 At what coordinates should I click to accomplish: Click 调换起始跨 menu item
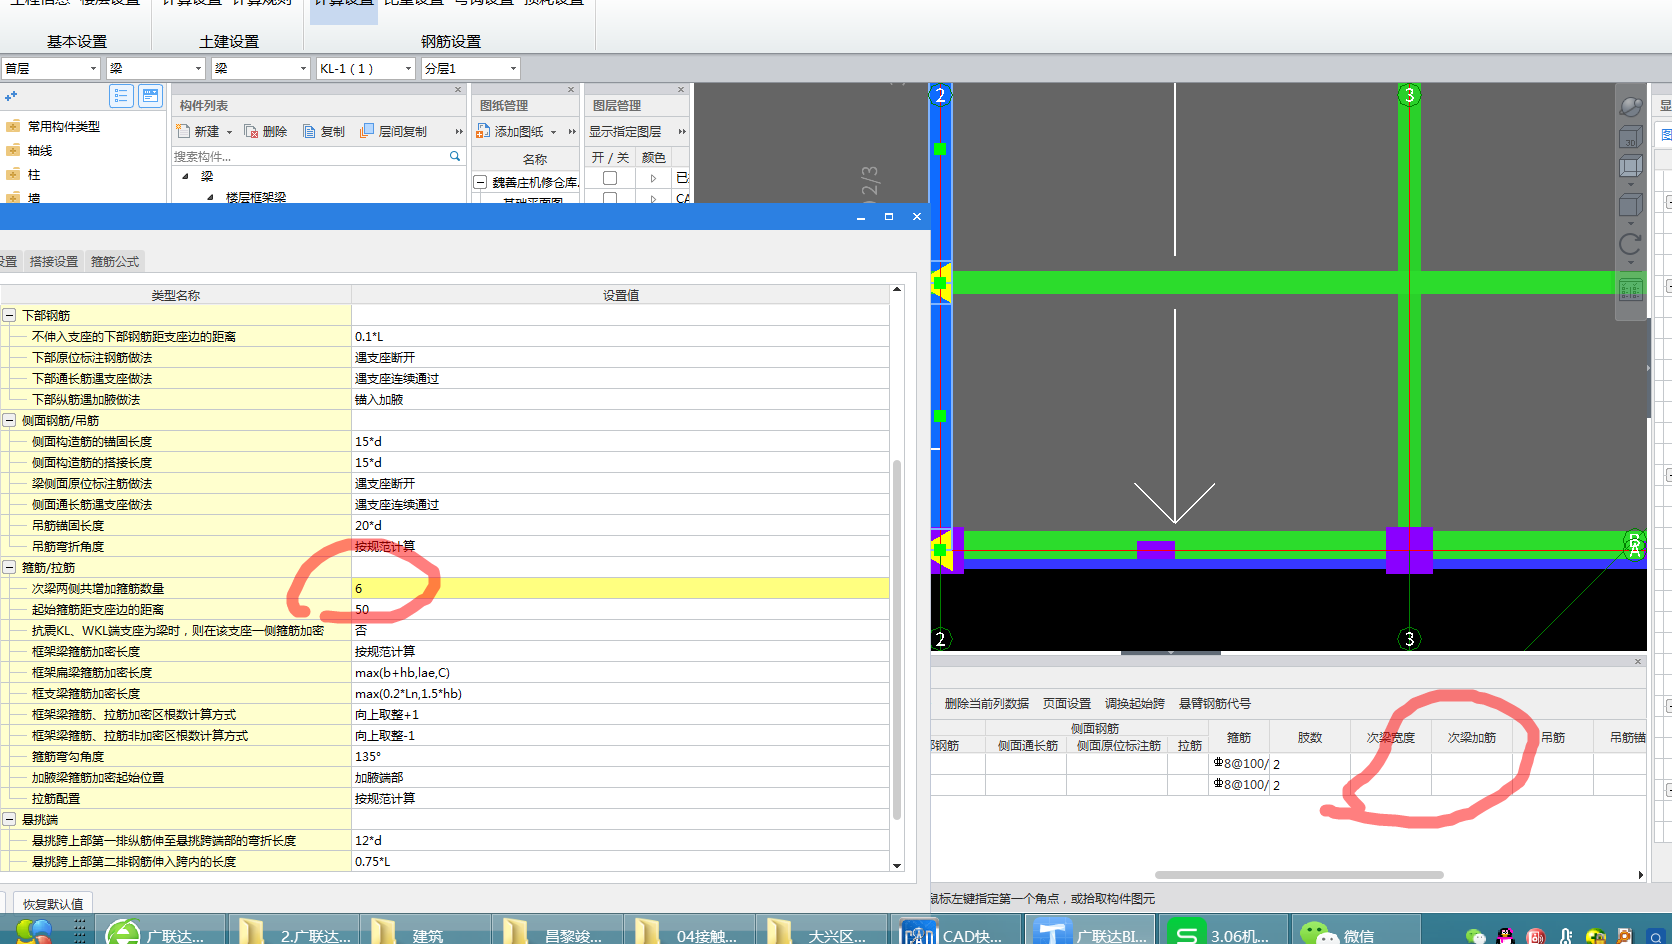click(x=1135, y=703)
